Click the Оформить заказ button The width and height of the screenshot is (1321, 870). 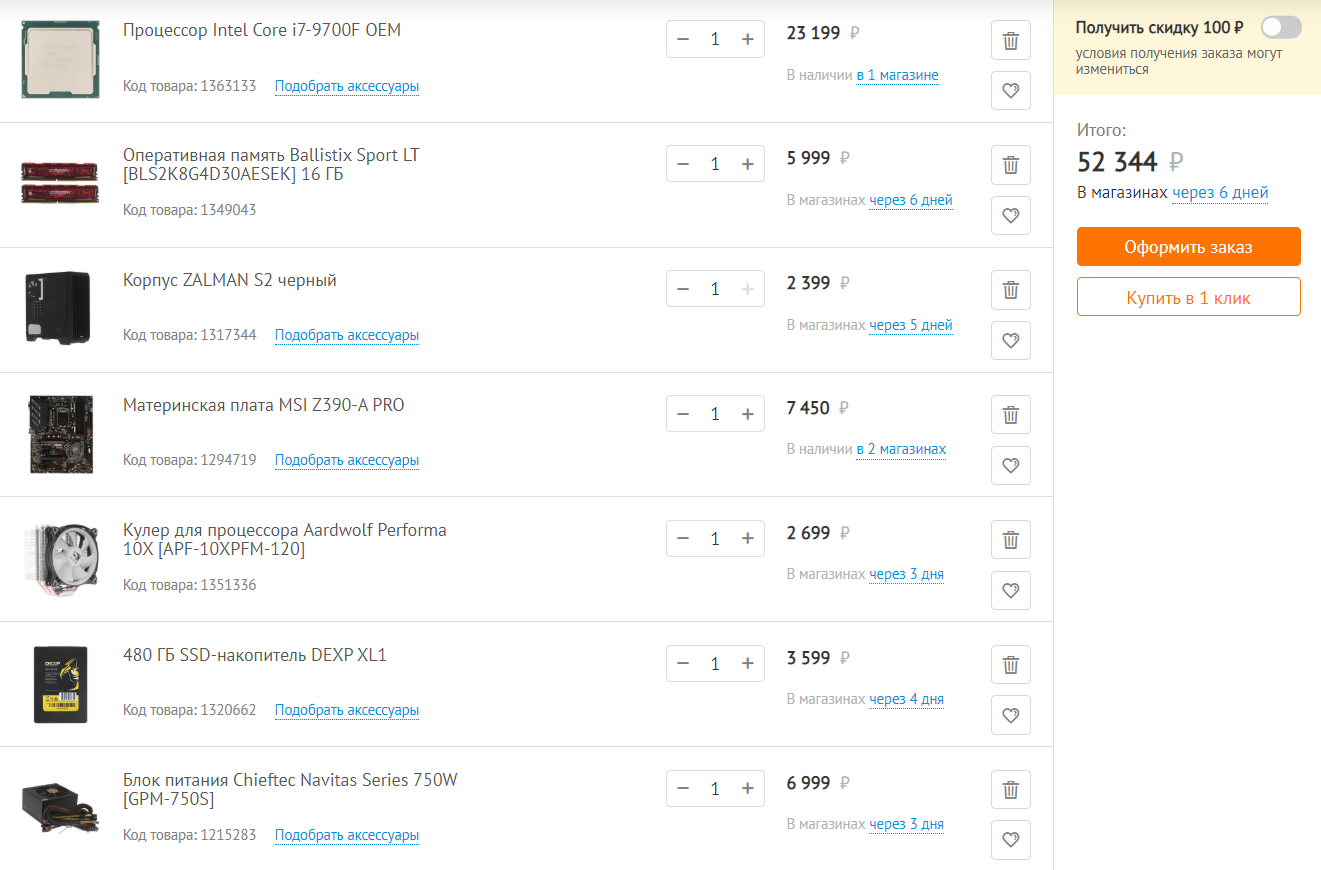pyautogui.click(x=1188, y=247)
